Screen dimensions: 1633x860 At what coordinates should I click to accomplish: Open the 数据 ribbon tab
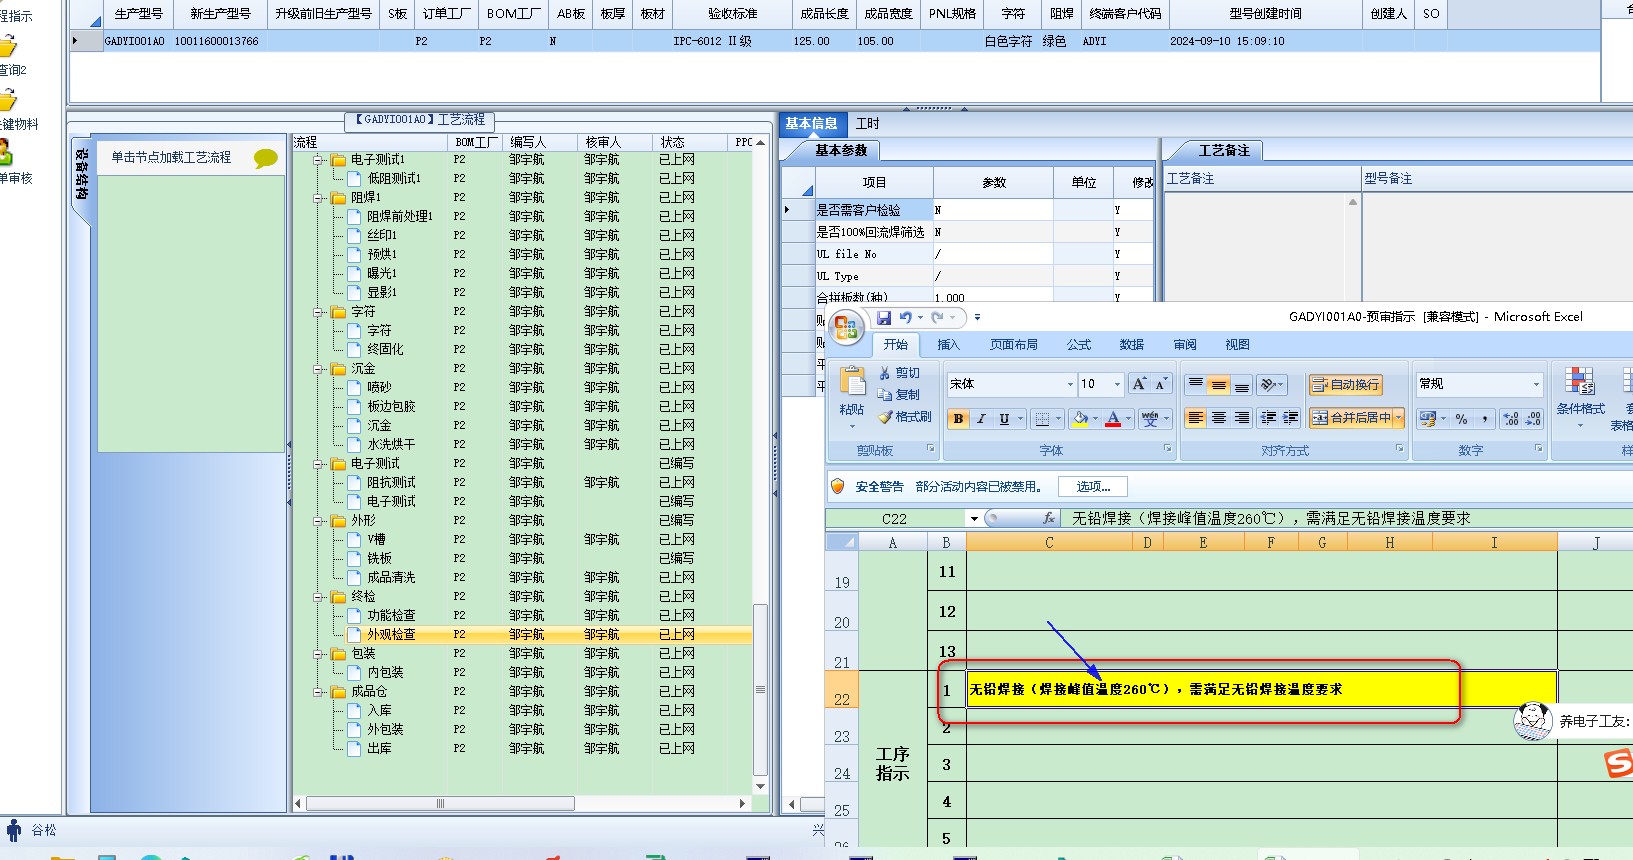(1132, 345)
